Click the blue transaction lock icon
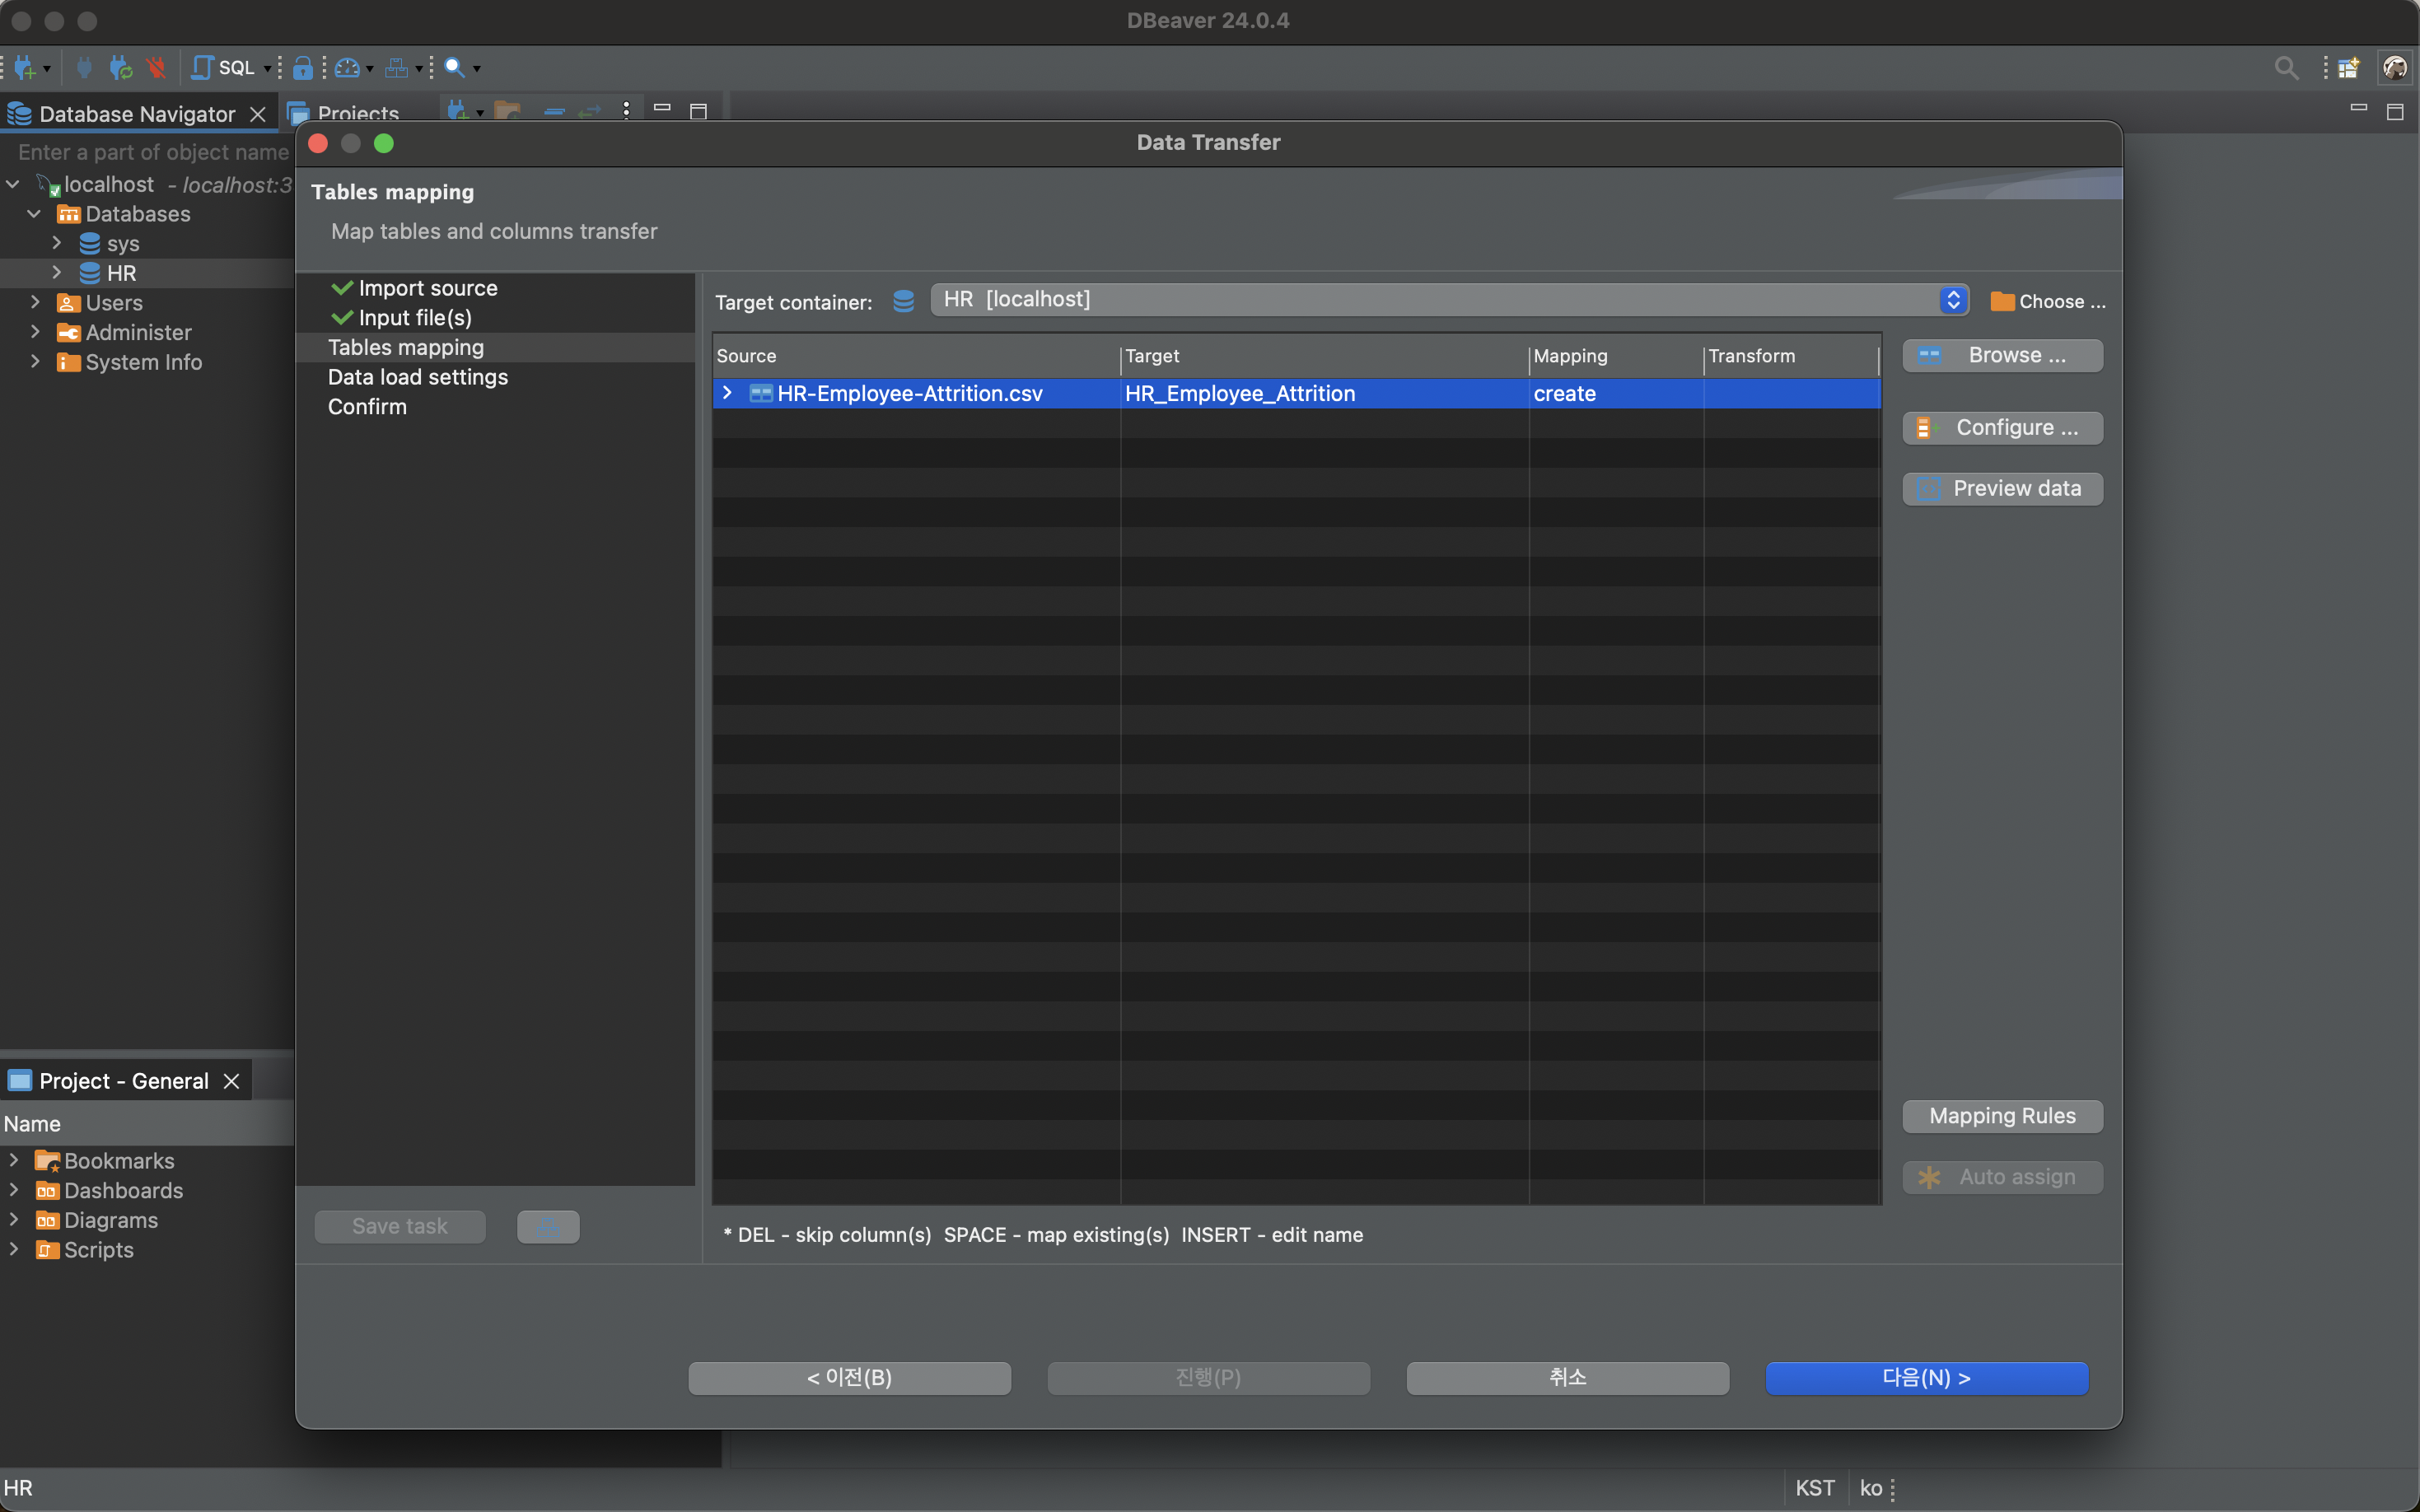 (303, 67)
